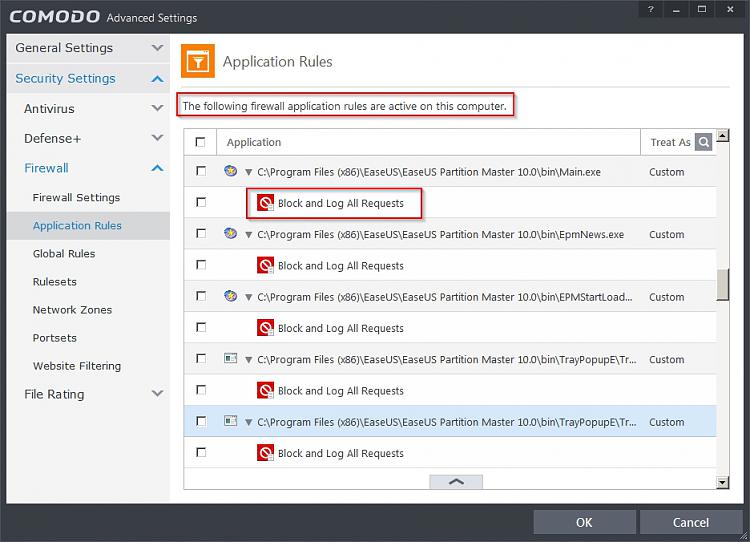Click Custom in the Main.exe row
Viewport: 750px width, 542px height.
(666, 172)
